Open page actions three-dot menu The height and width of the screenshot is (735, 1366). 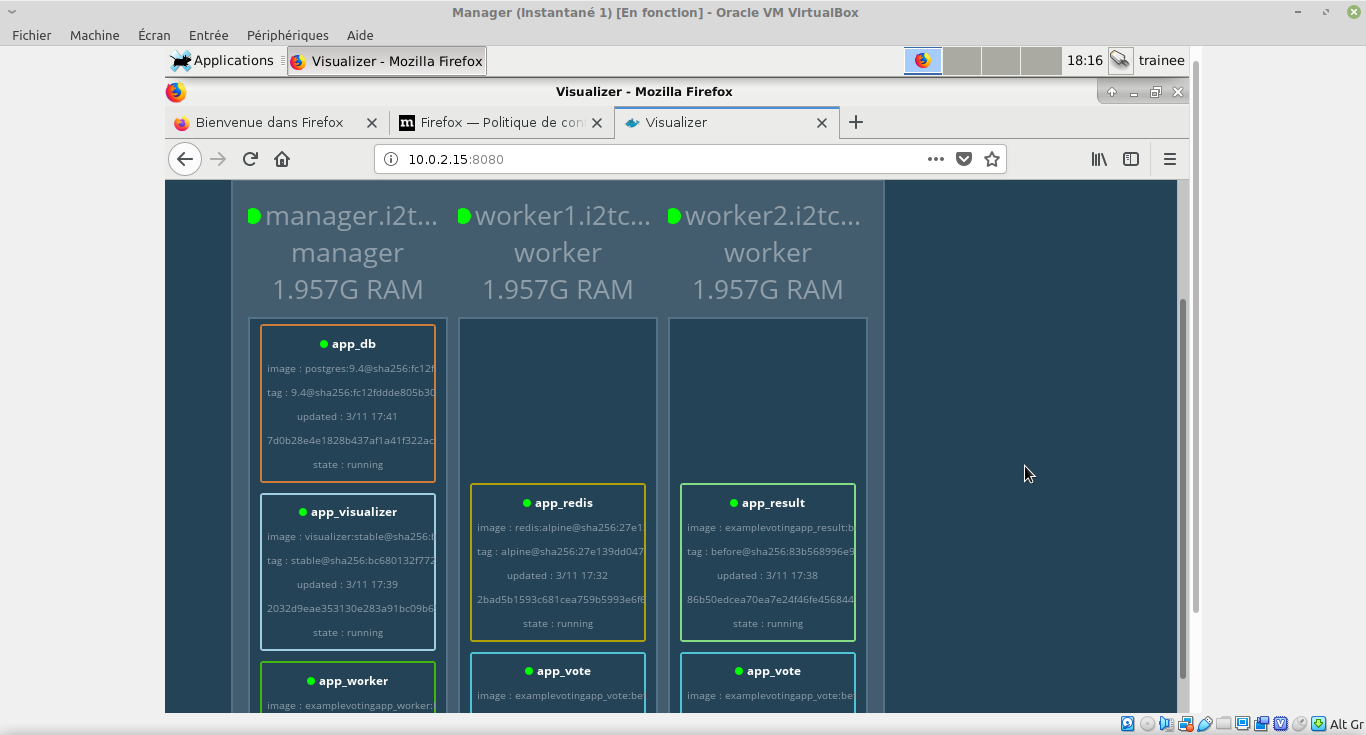click(935, 159)
